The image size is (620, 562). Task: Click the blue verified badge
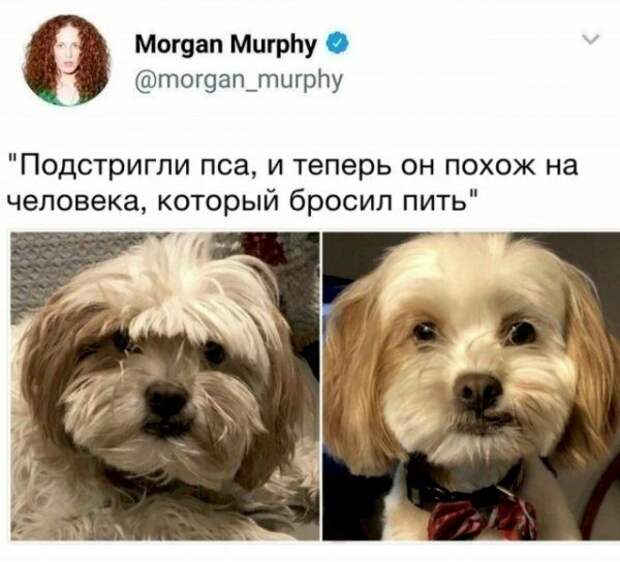(337, 44)
